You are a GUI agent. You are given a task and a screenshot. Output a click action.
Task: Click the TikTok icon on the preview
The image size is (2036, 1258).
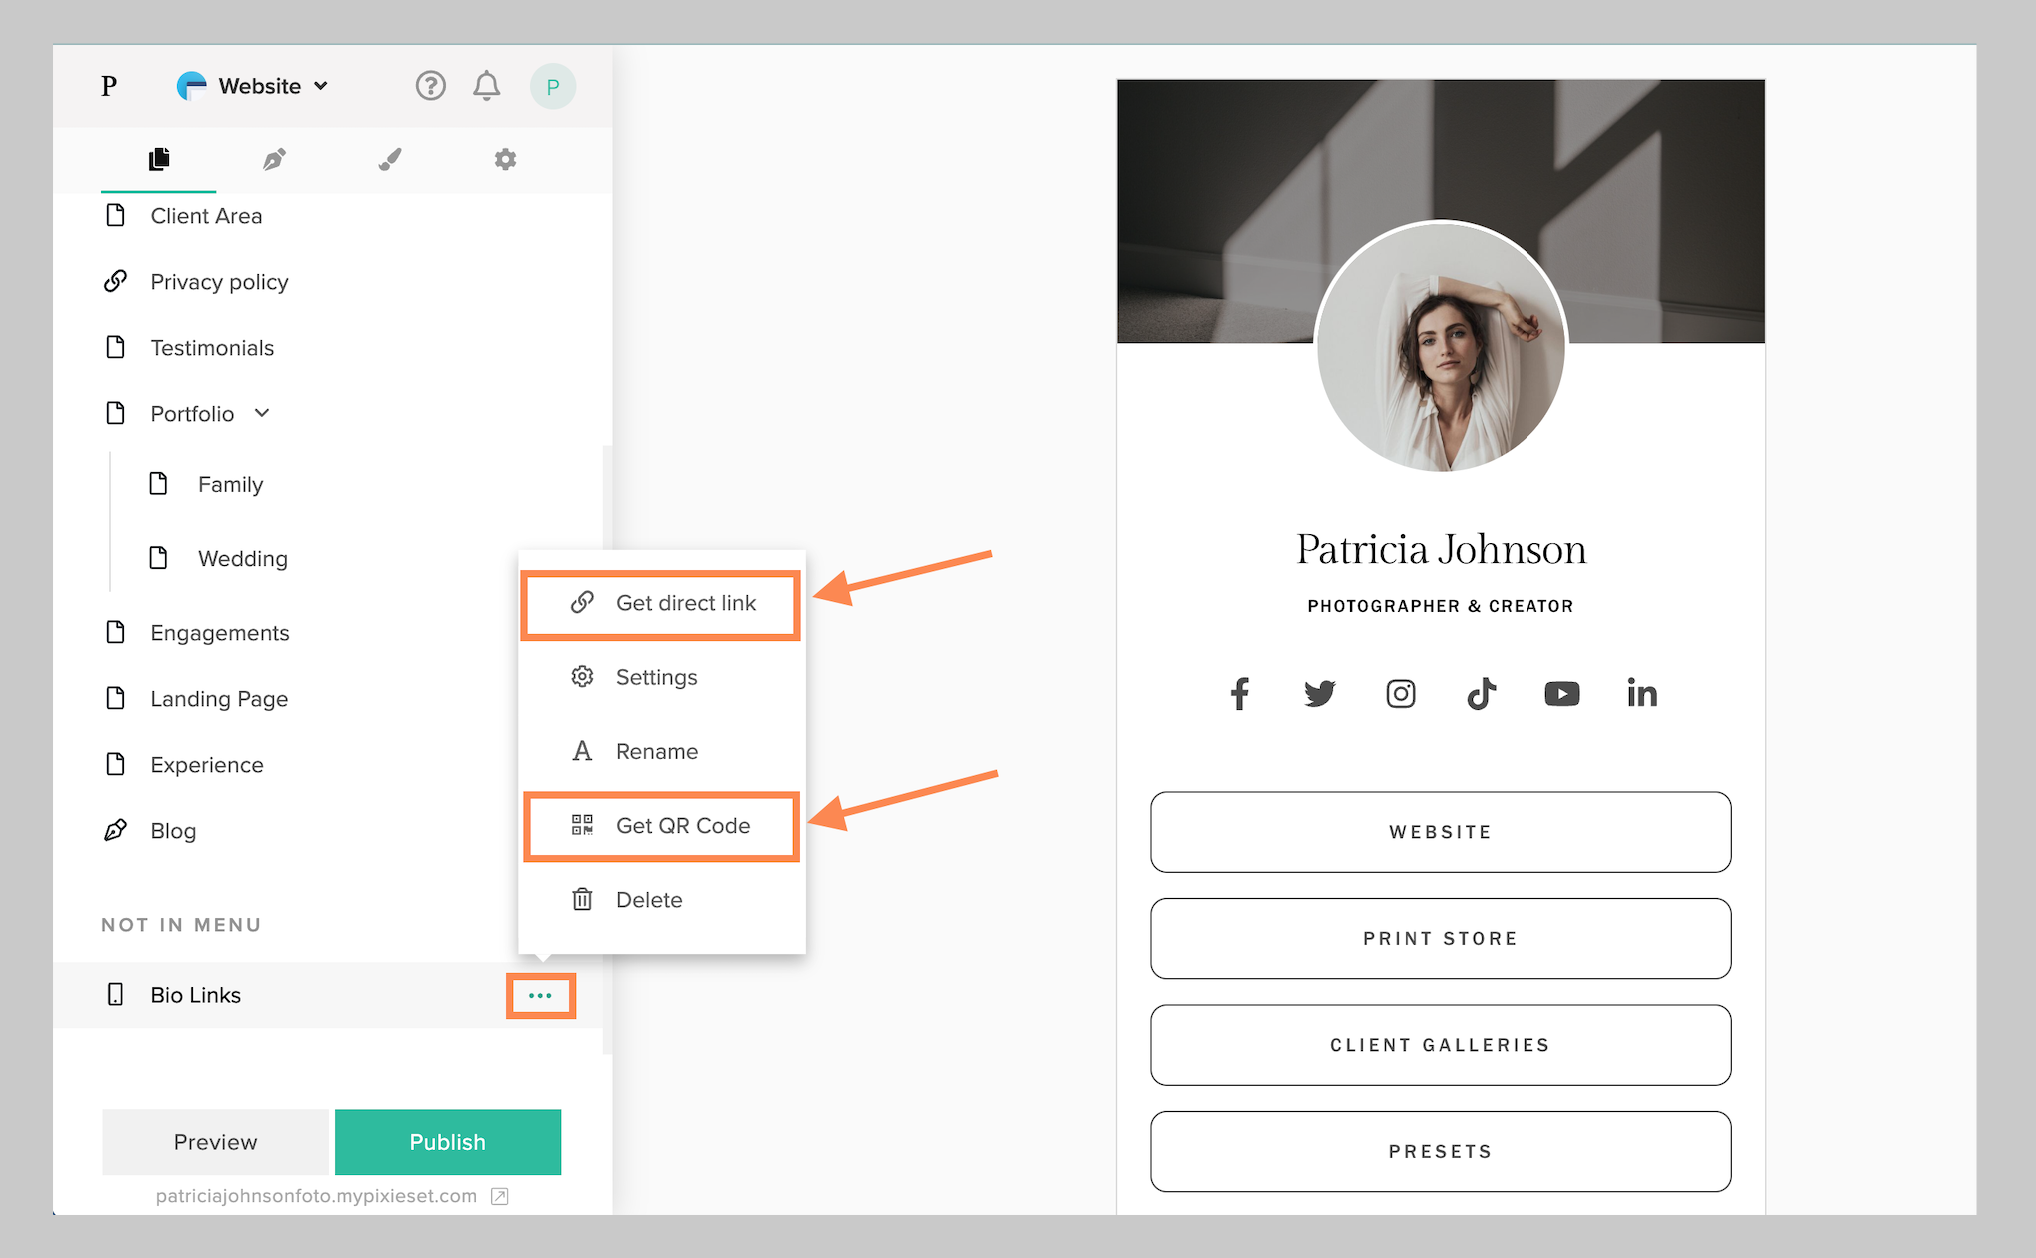[x=1481, y=693]
